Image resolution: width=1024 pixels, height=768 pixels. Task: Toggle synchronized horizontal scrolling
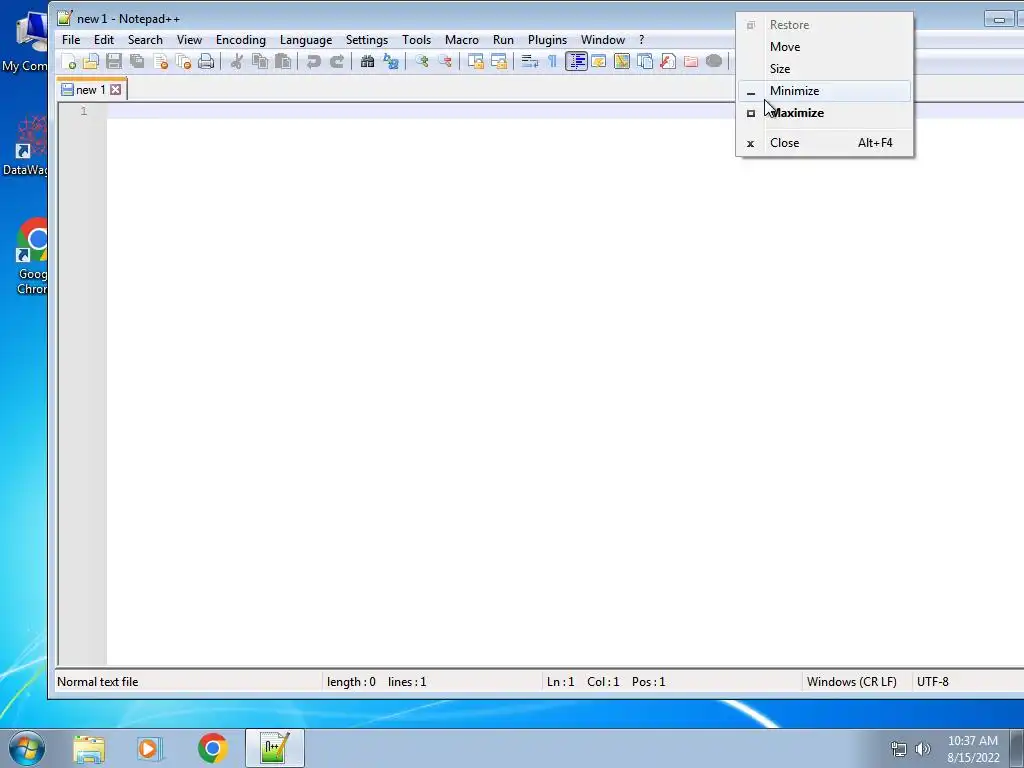coord(498,61)
